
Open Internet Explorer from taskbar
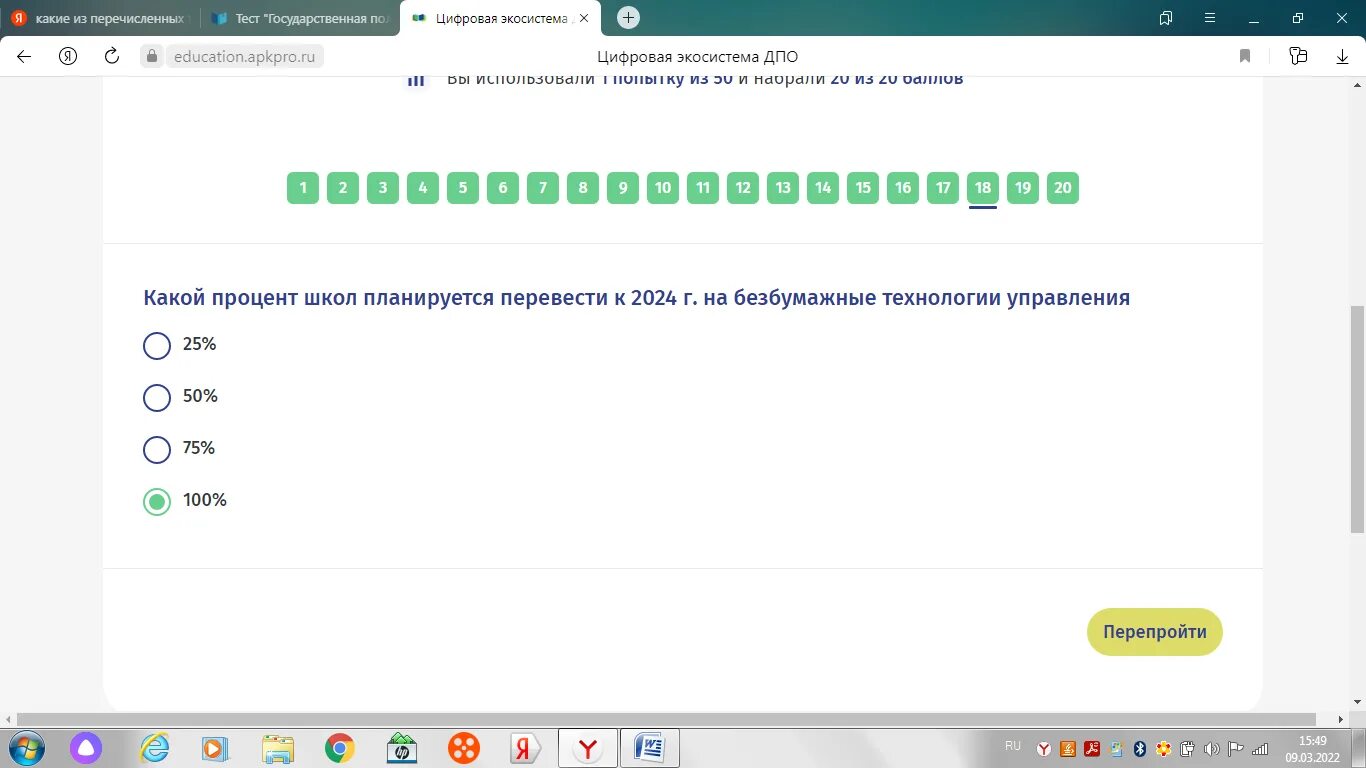[x=155, y=748]
